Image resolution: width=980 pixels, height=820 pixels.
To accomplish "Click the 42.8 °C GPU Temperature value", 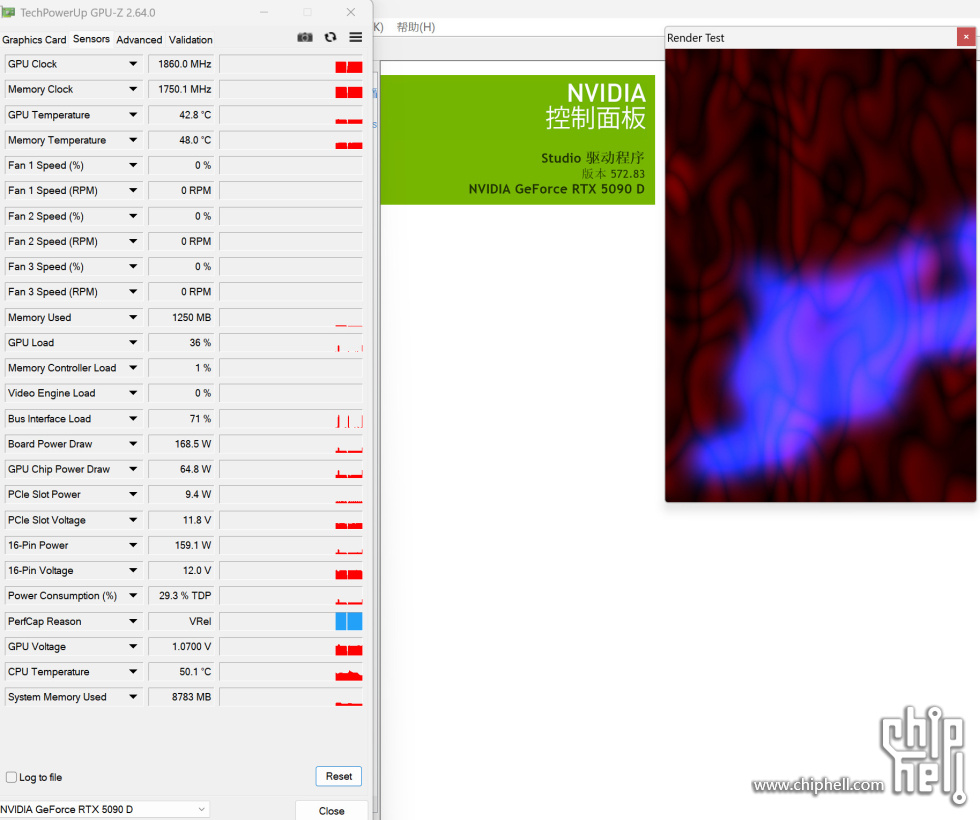I will coord(181,115).
